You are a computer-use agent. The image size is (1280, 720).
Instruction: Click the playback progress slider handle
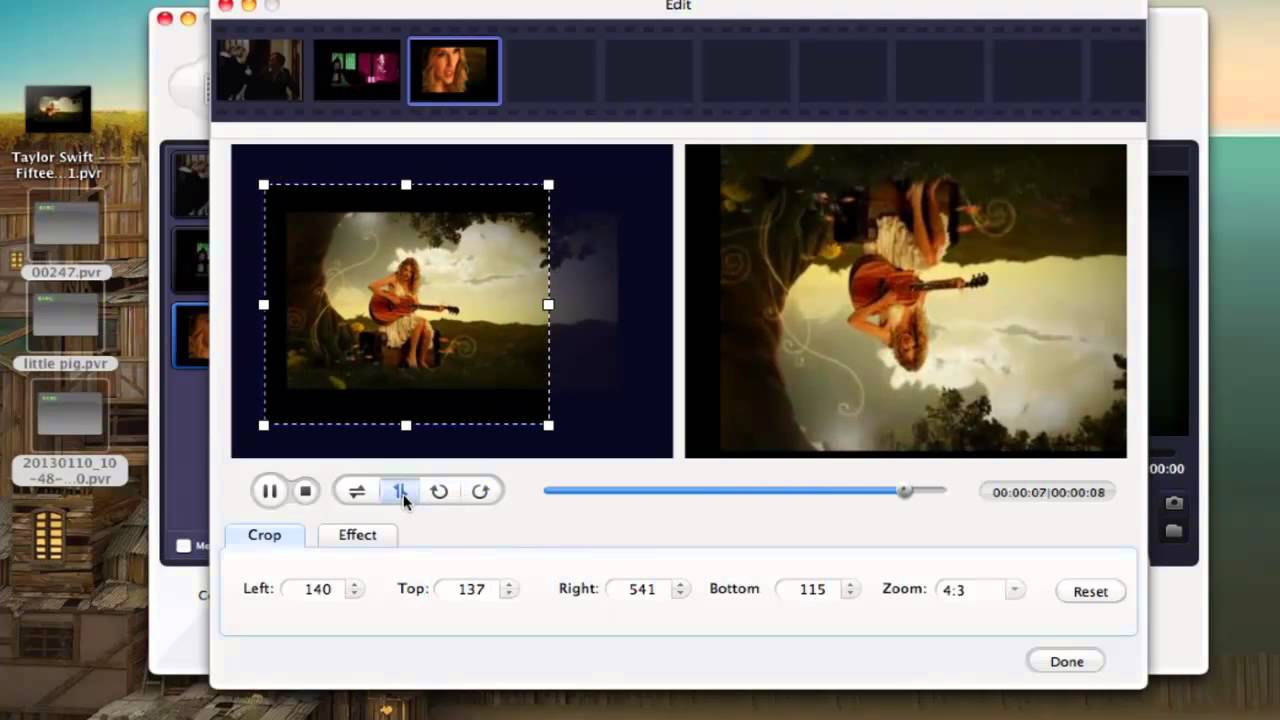click(x=905, y=491)
